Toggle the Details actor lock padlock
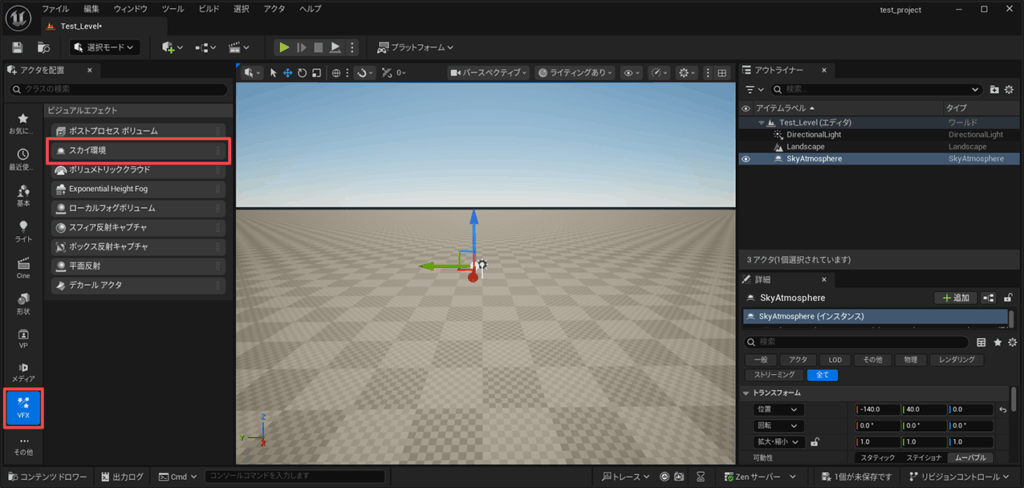1024x488 pixels. click(x=1009, y=298)
